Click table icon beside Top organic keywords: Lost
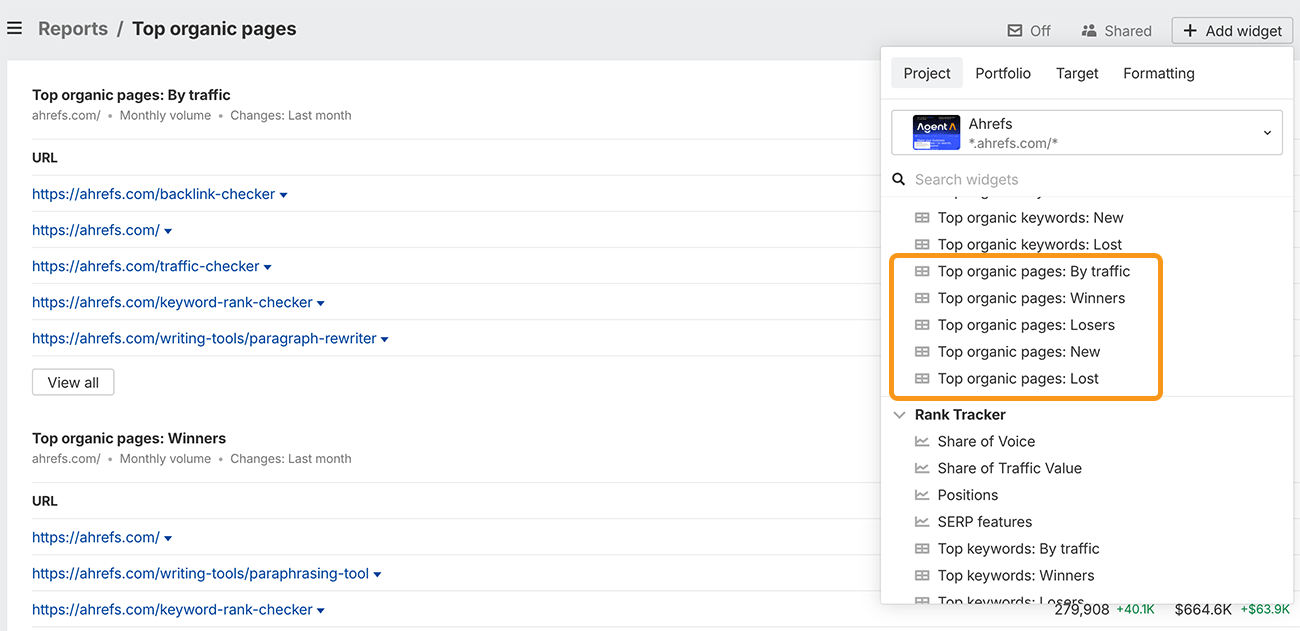 tap(922, 245)
